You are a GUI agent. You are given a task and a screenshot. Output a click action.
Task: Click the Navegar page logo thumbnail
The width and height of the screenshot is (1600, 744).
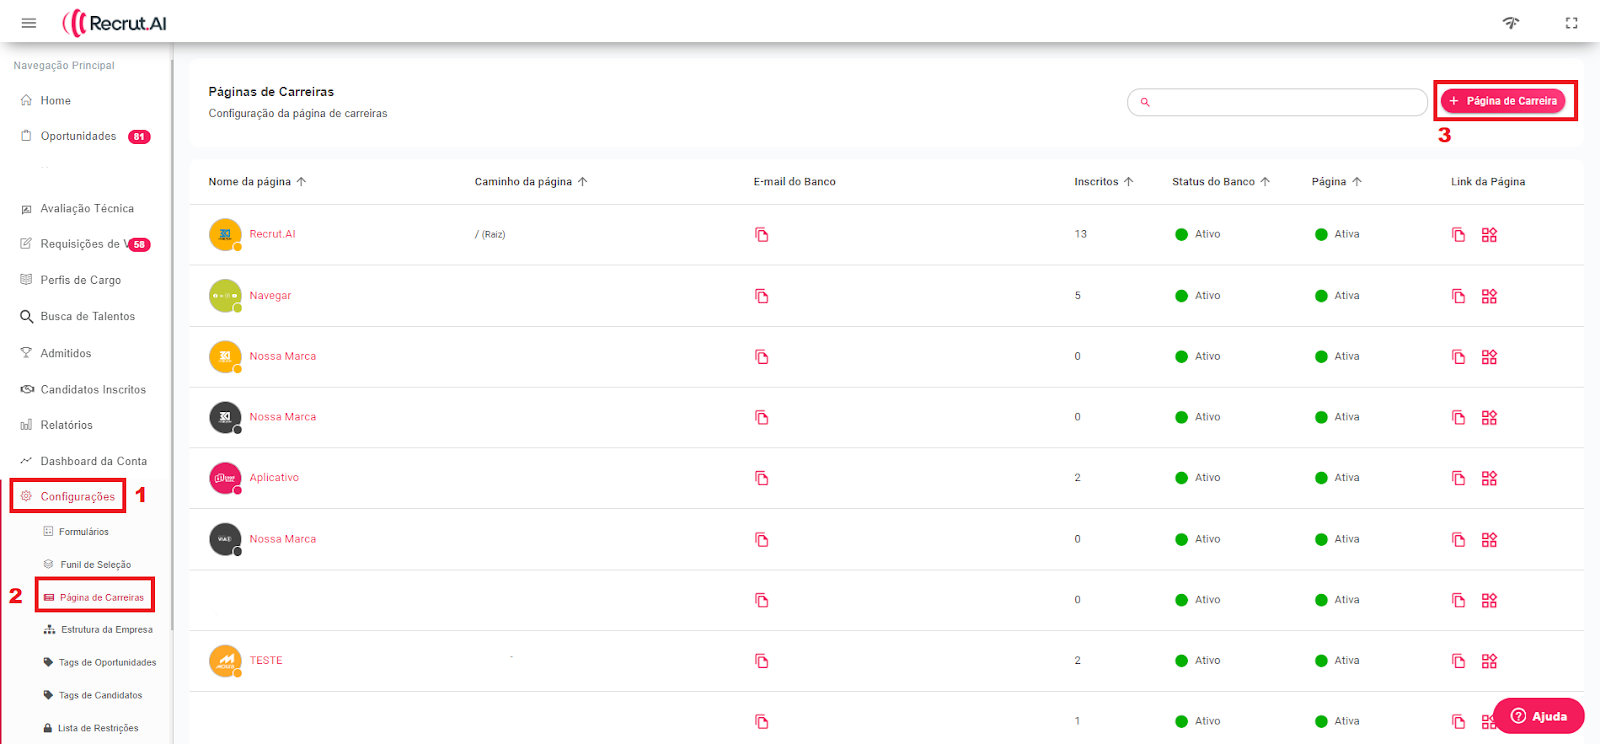tap(225, 296)
